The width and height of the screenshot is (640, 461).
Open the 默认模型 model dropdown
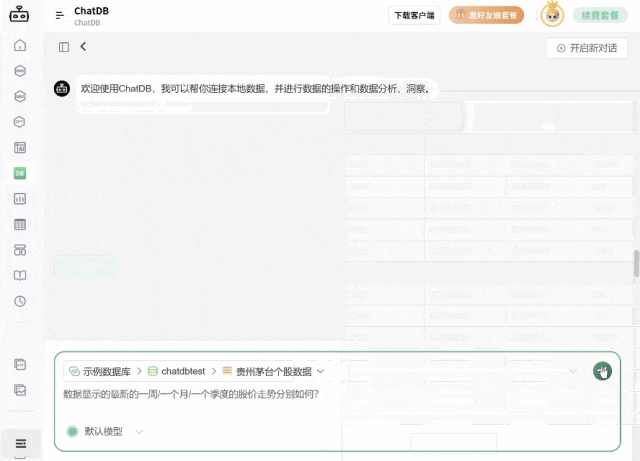coord(104,431)
